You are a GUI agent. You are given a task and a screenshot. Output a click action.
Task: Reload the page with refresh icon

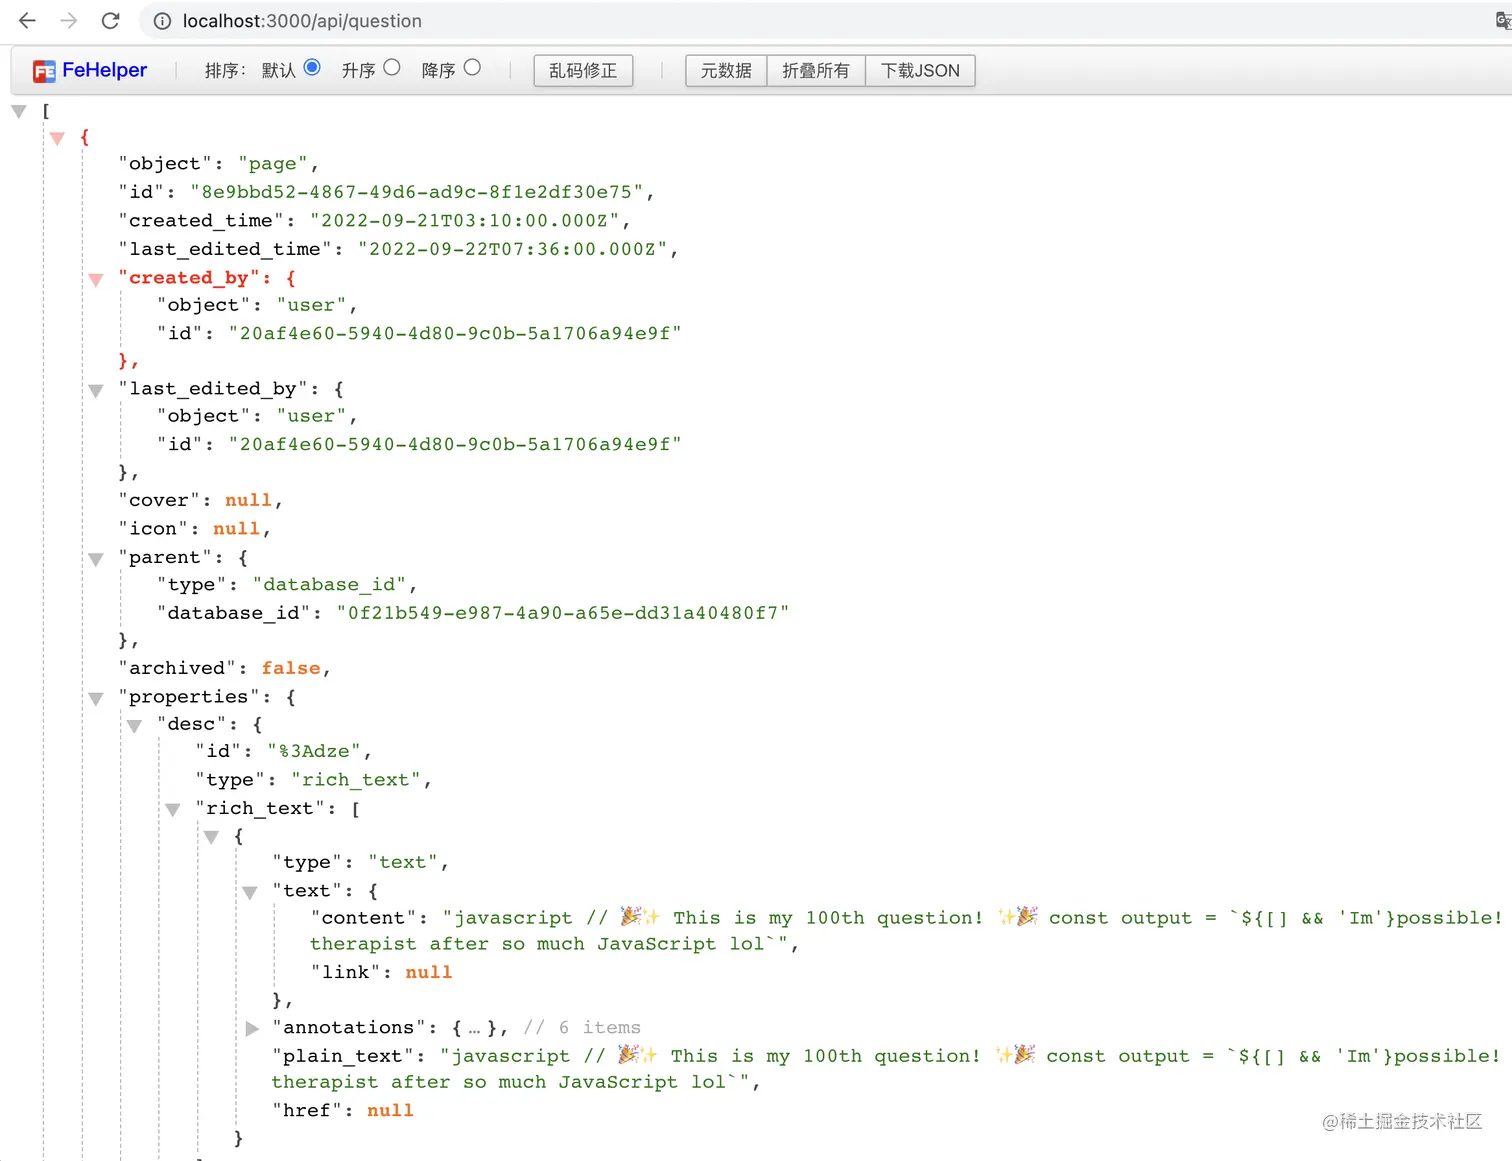point(111,20)
